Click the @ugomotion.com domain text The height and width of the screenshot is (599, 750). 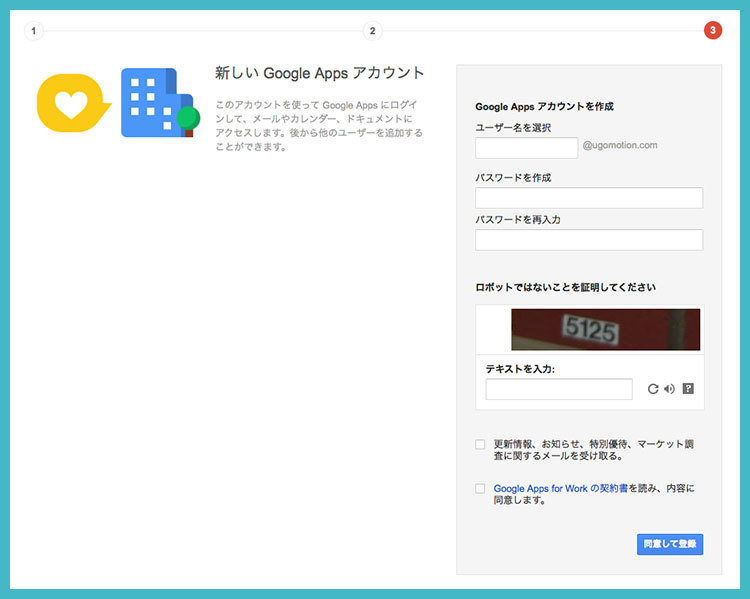click(x=620, y=145)
